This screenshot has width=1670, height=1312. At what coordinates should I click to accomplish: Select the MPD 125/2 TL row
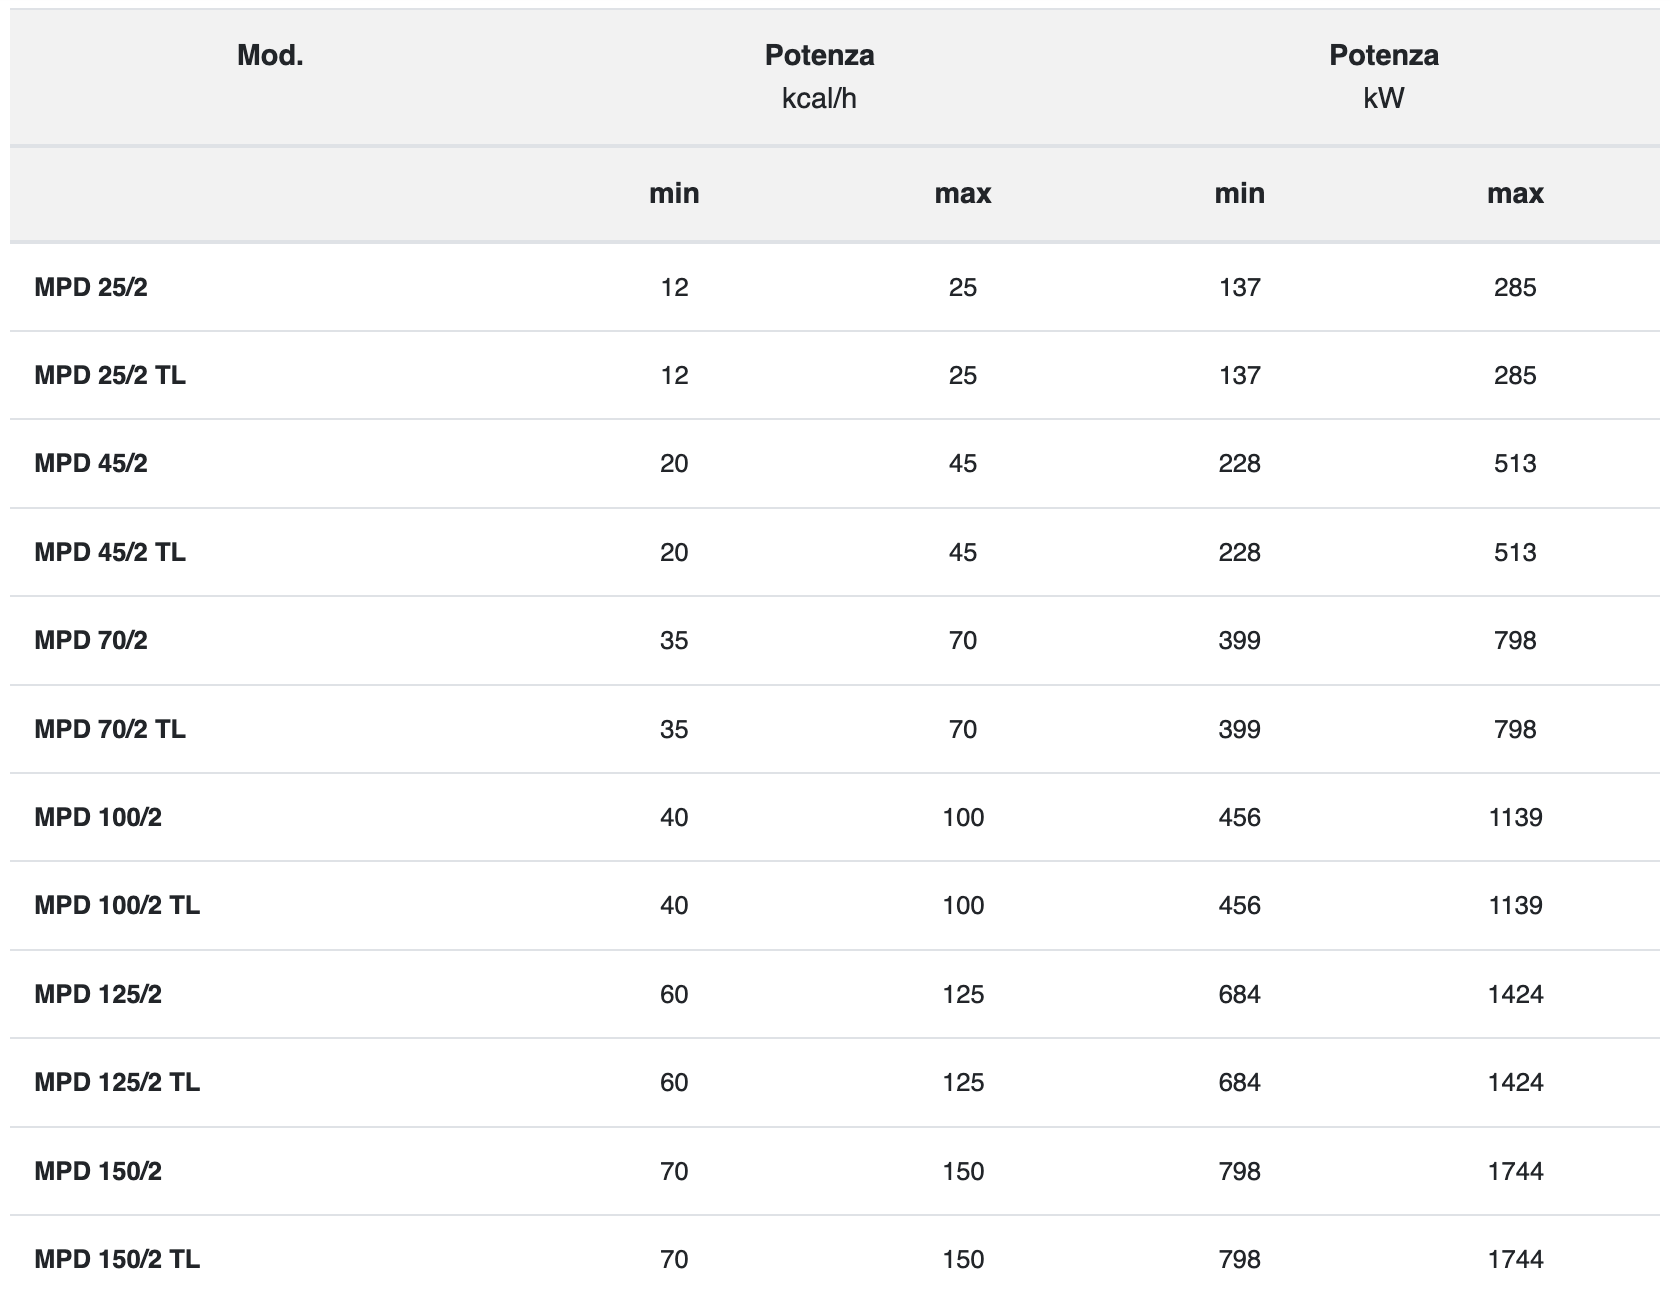835,1083
